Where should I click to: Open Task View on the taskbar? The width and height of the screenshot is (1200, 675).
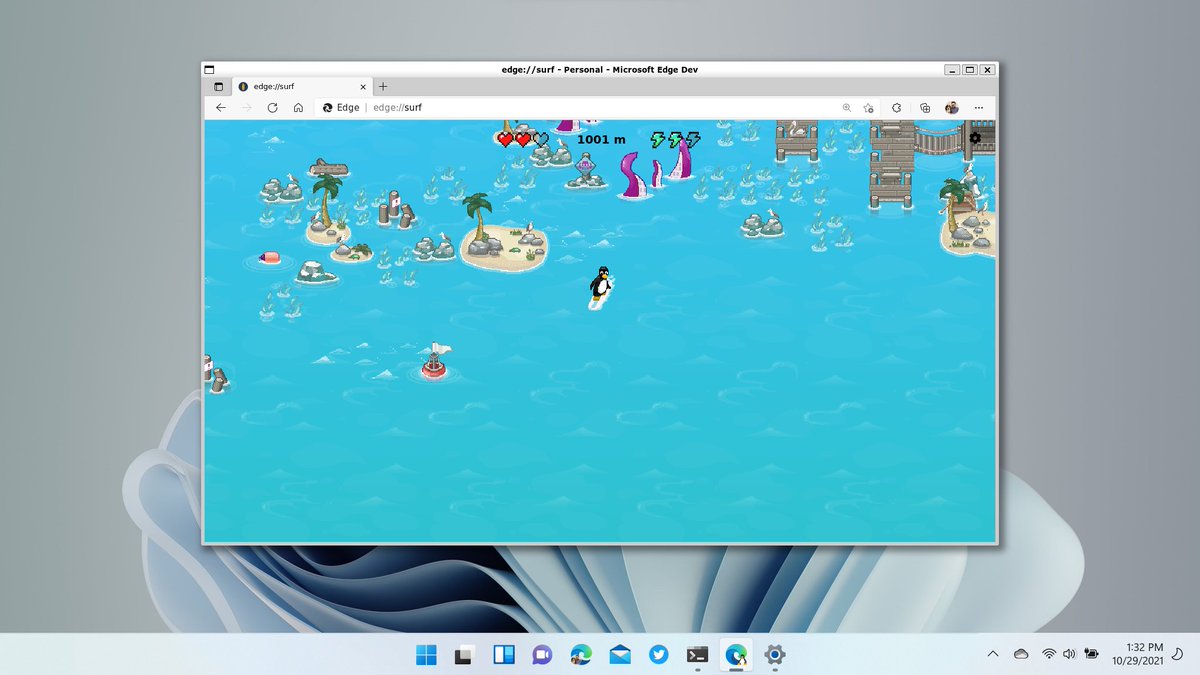pos(464,655)
